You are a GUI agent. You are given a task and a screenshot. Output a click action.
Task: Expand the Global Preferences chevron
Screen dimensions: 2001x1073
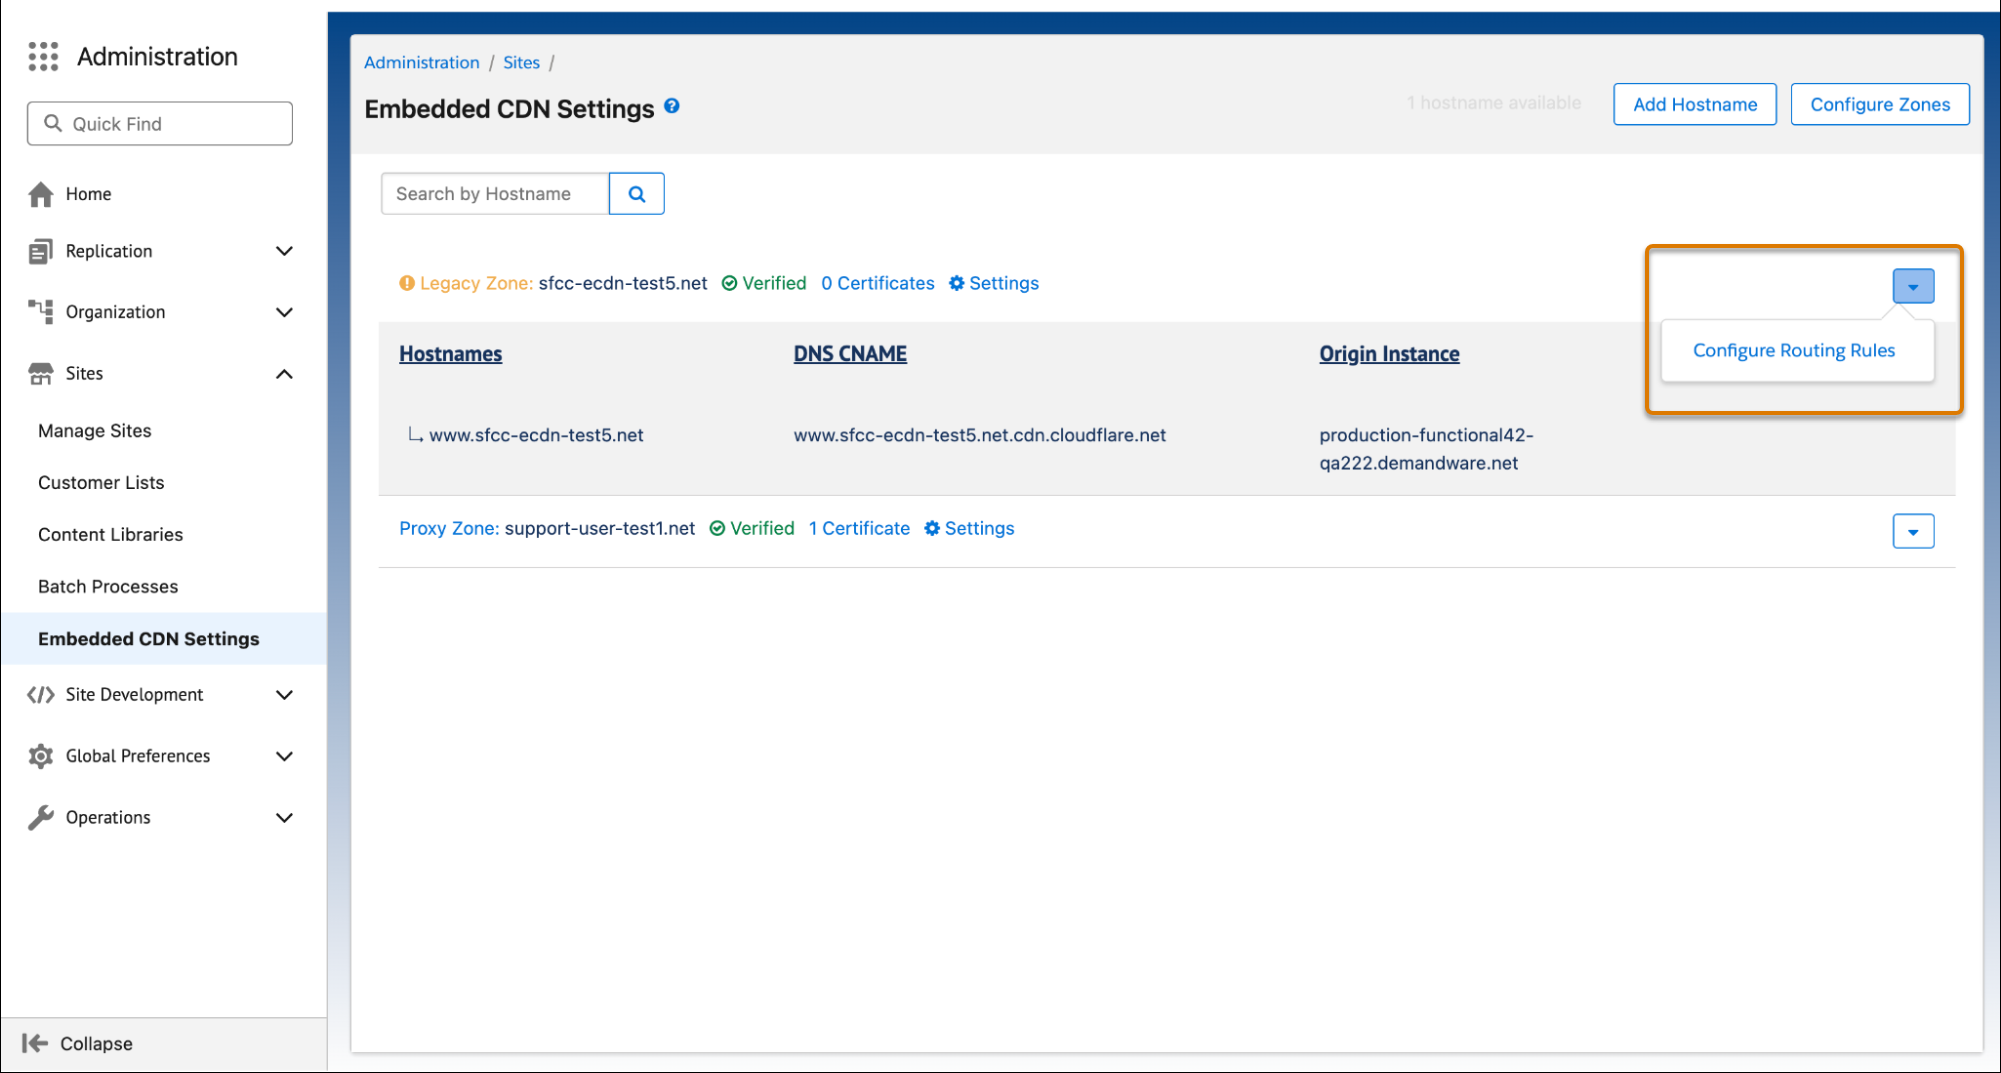click(x=284, y=756)
